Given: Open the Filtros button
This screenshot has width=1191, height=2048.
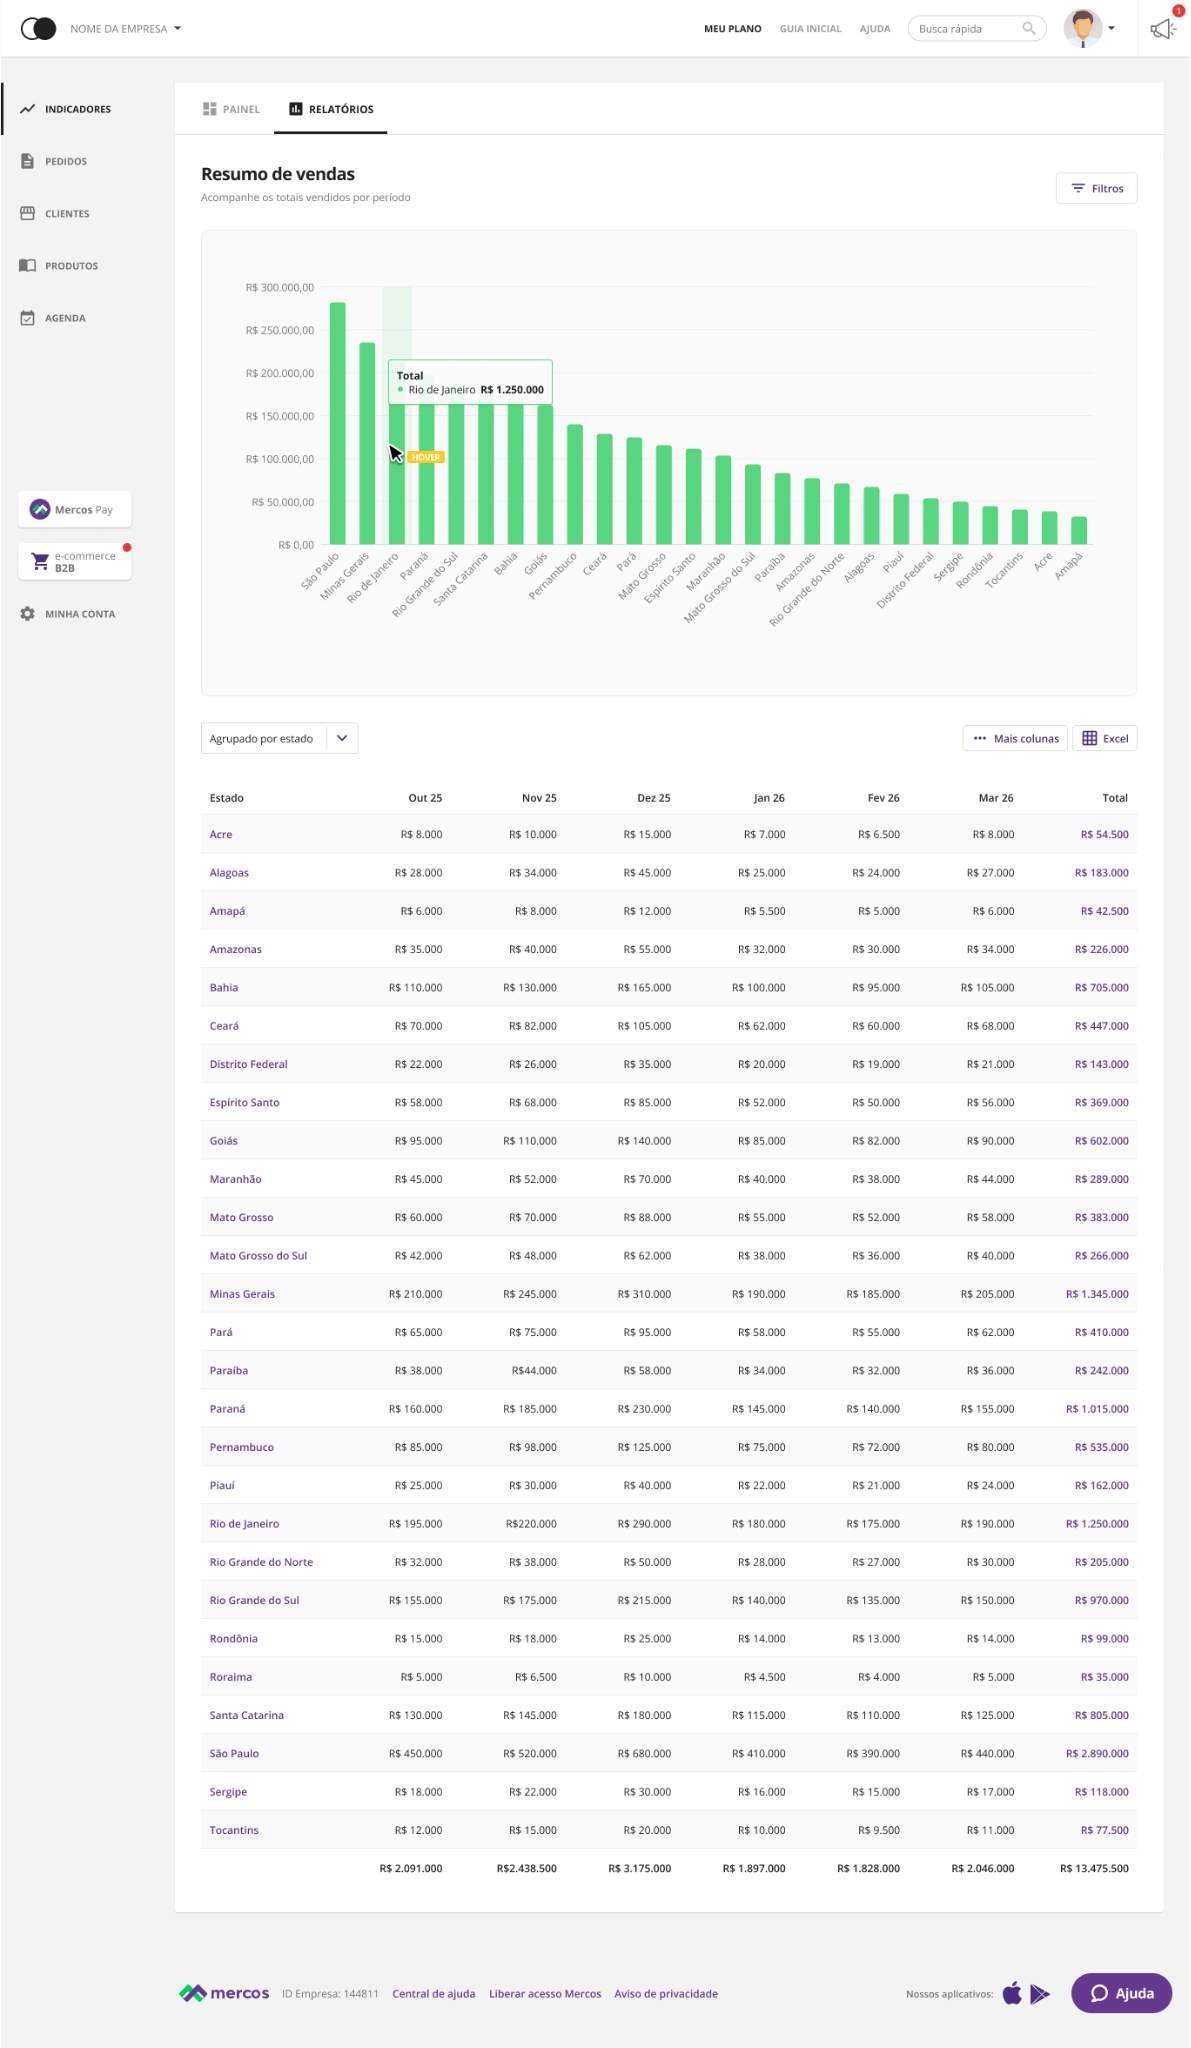Looking at the screenshot, I should pyautogui.click(x=1096, y=188).
